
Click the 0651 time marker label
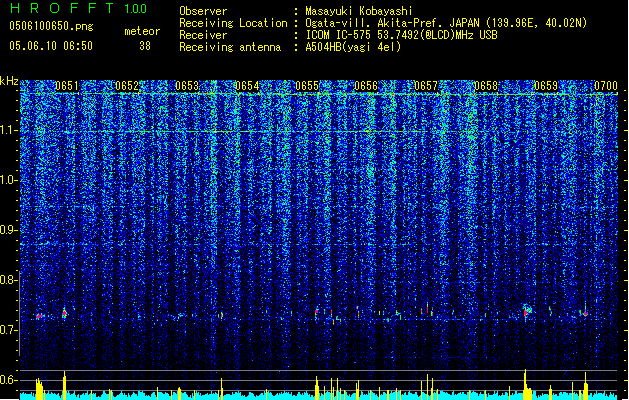click(x=67, y=86)
